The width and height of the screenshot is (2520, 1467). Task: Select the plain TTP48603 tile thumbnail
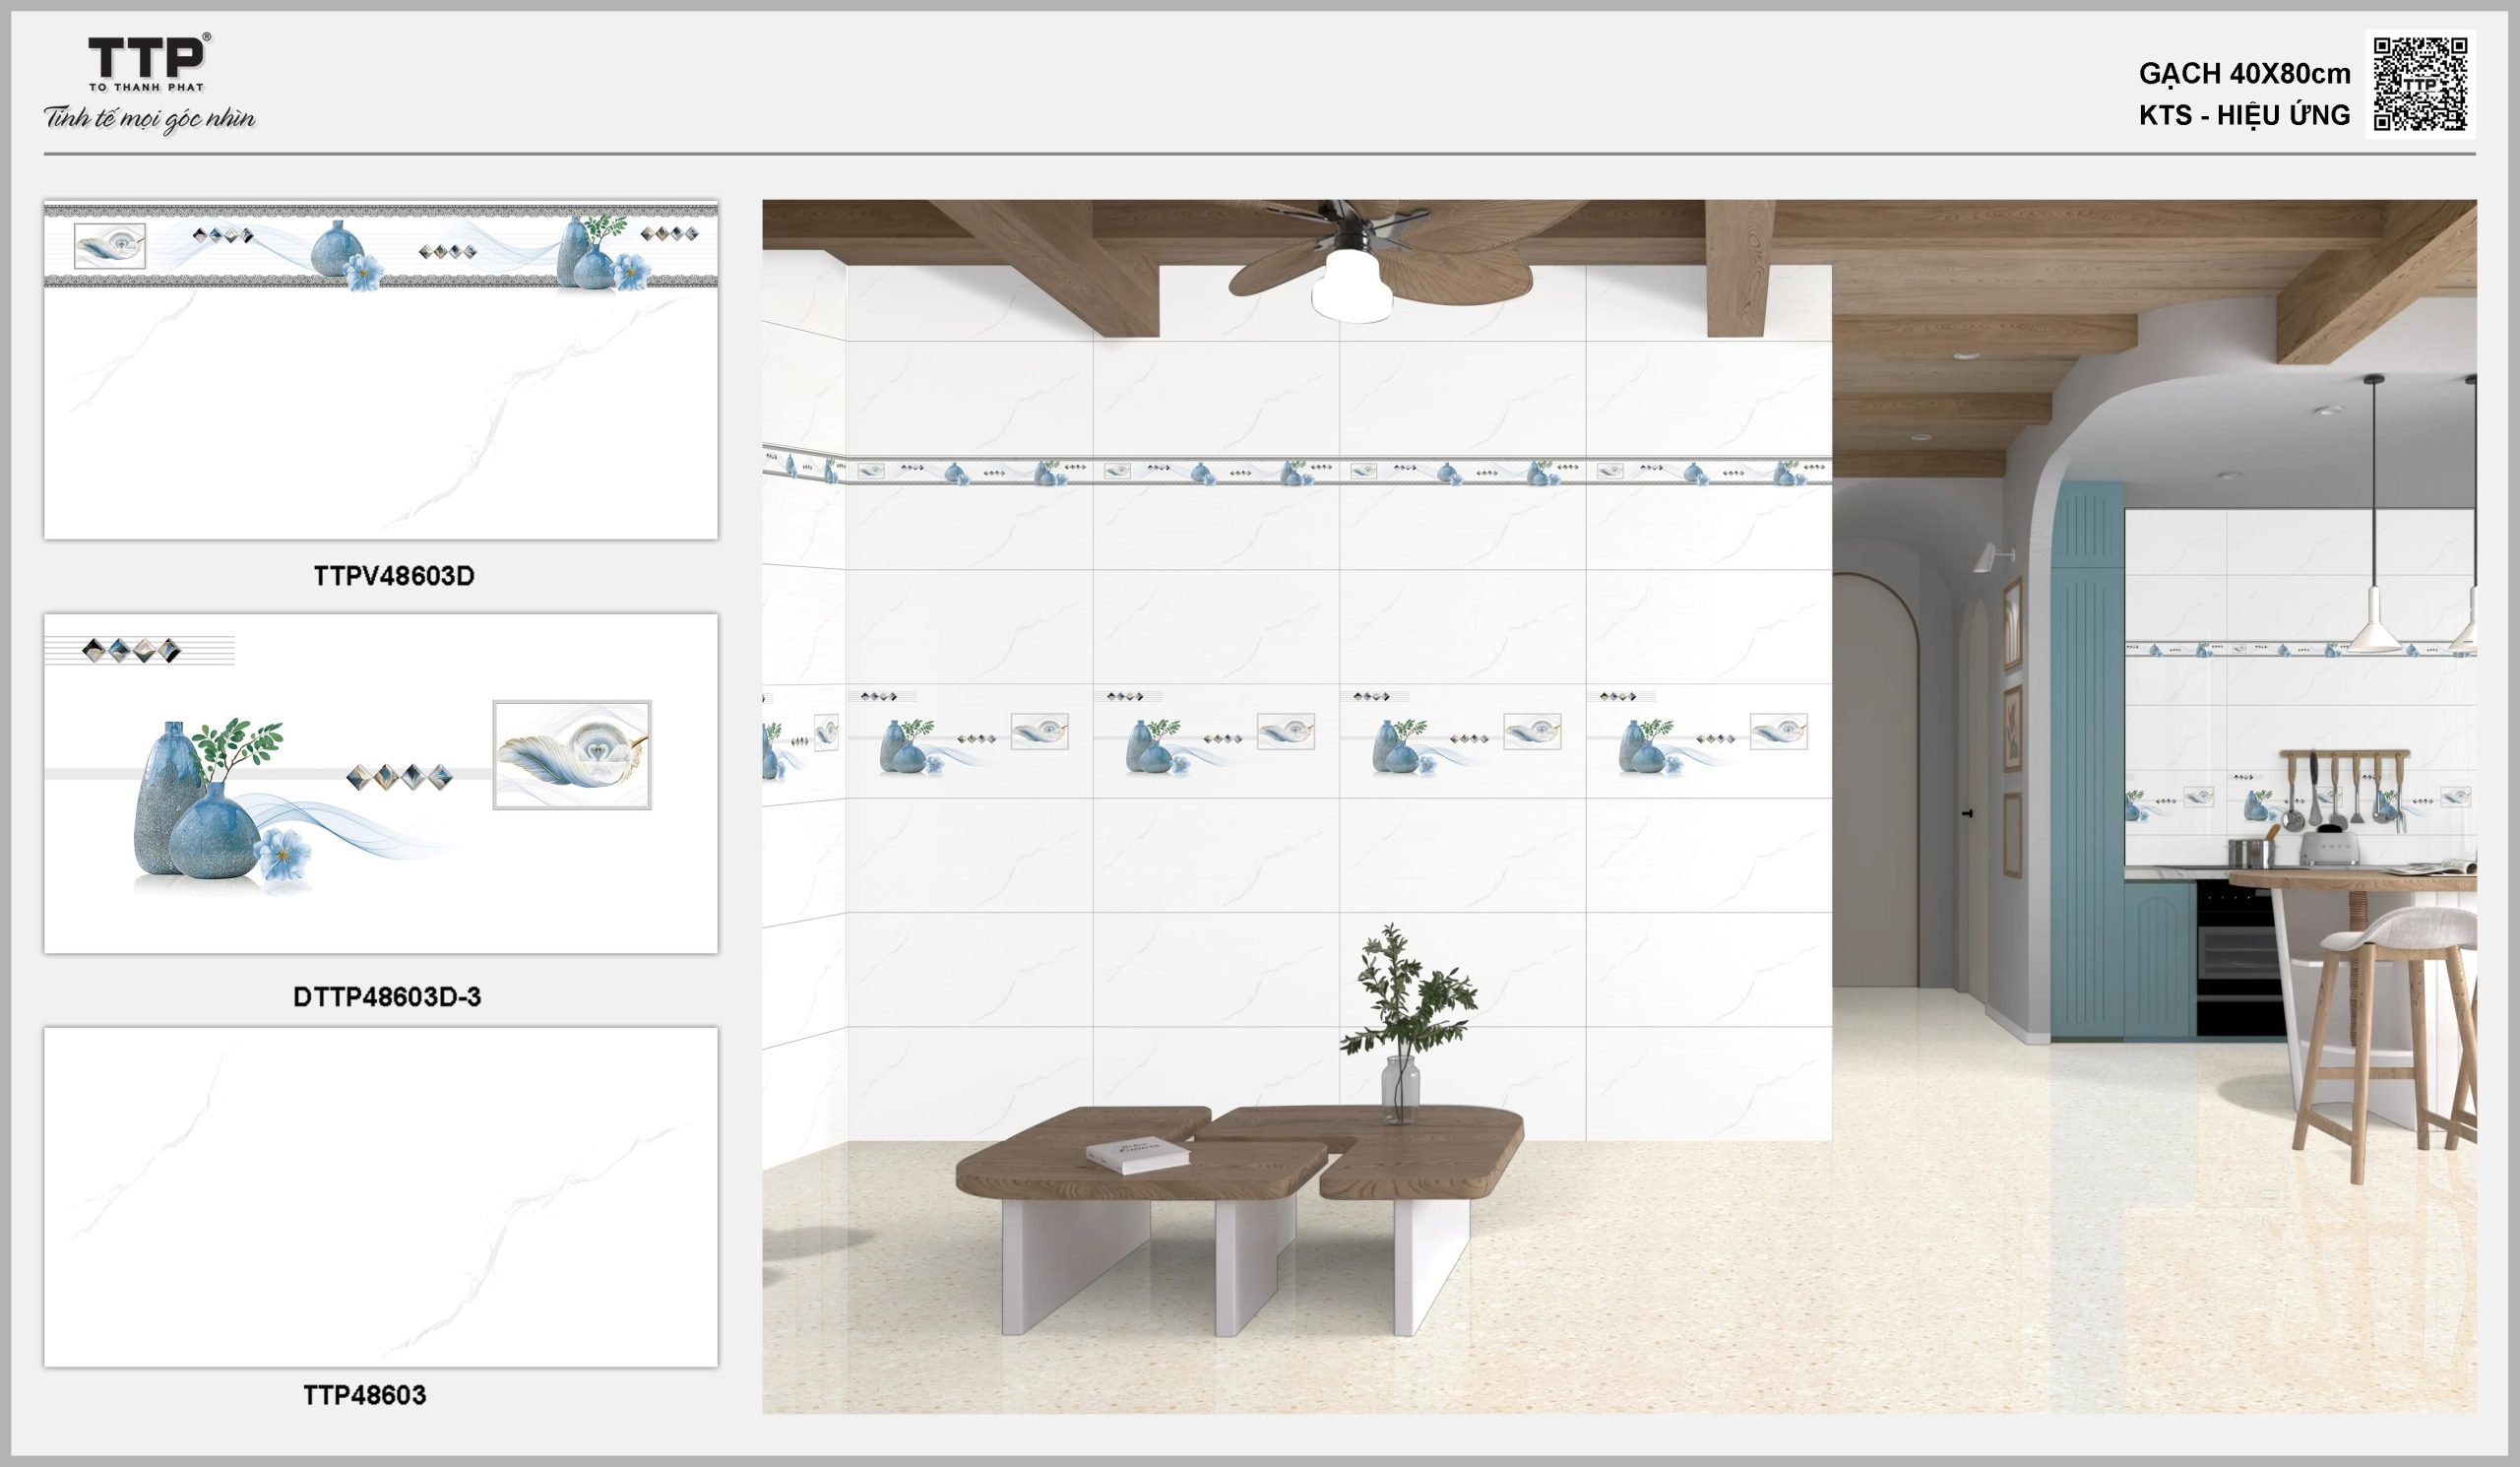coord(380,1196)
